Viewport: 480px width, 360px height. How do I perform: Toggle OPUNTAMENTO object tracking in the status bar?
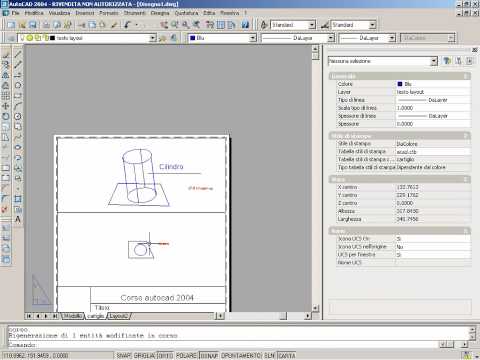click(x=241, y=356)
